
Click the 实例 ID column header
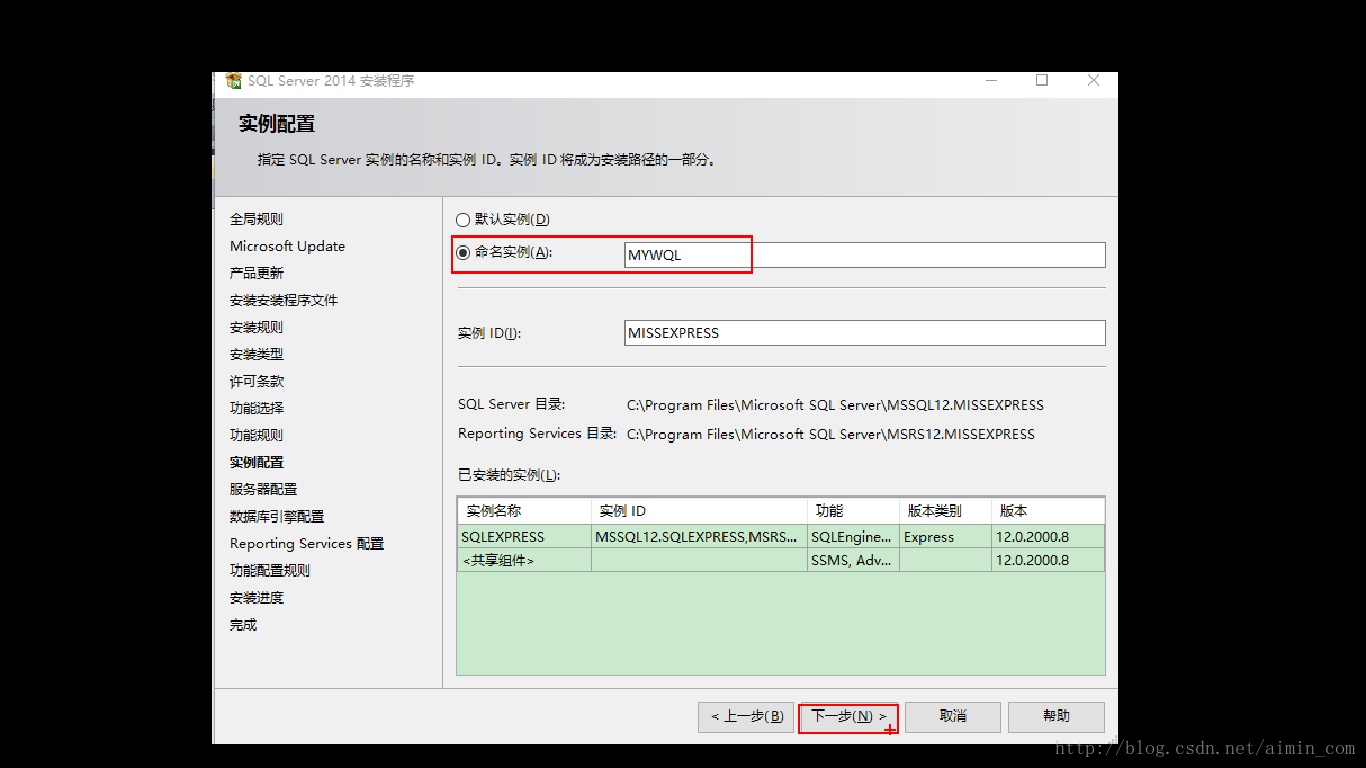pos(699,510)
